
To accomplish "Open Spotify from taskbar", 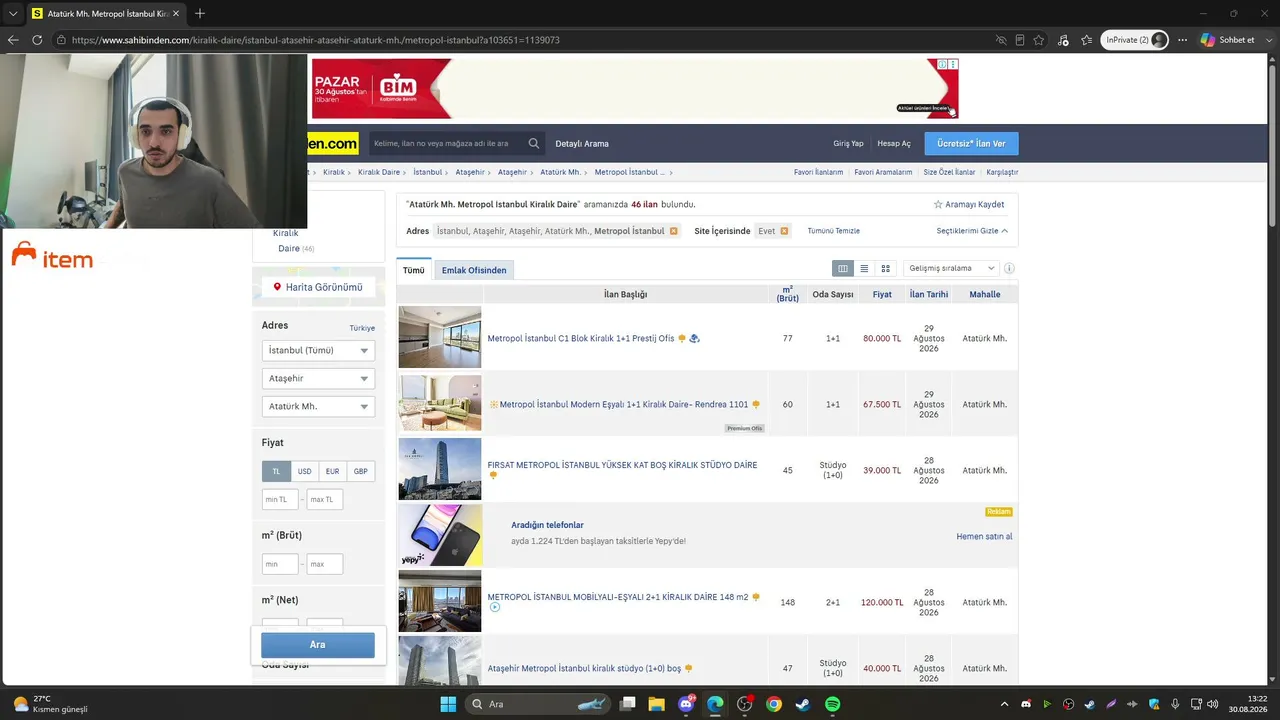I will click(832, 704).
